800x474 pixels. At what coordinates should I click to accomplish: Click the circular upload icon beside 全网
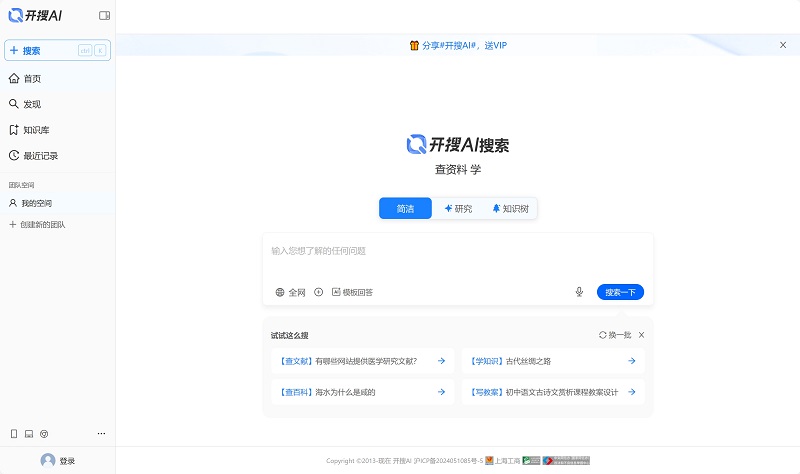(x=318, y=292)
